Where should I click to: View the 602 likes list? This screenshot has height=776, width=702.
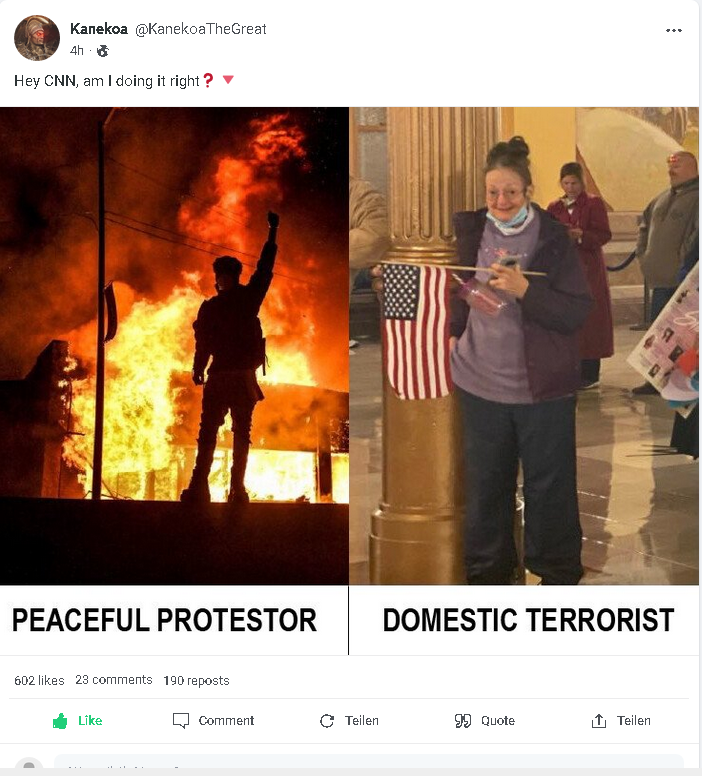[x=40, y=680]
